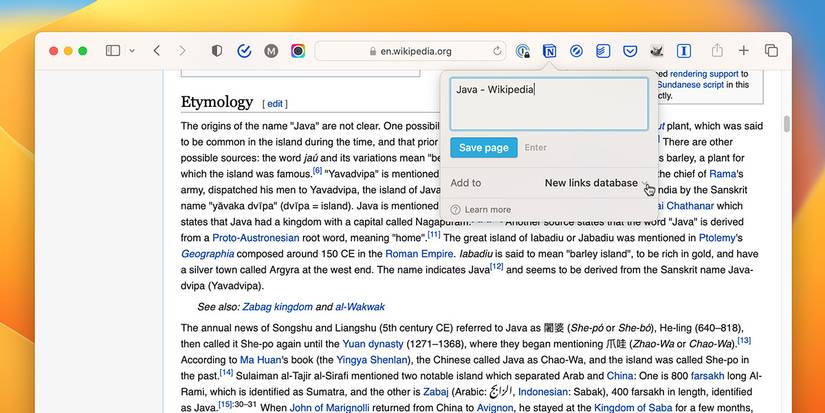
Task: Open the Ptolemy link
Action: pyautogui.click(x=717, y=238)
